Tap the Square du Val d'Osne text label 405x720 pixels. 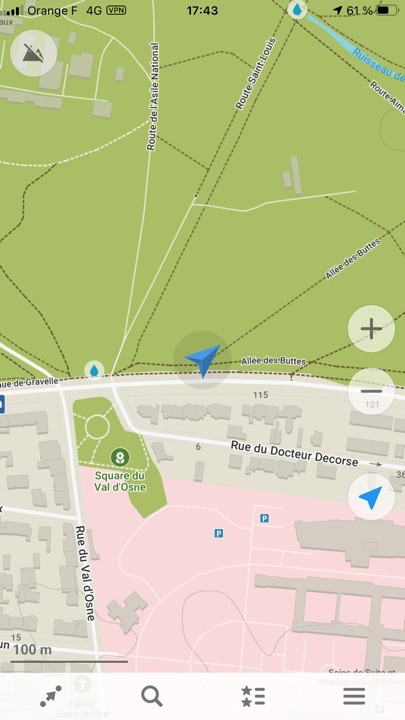point(120,481)
